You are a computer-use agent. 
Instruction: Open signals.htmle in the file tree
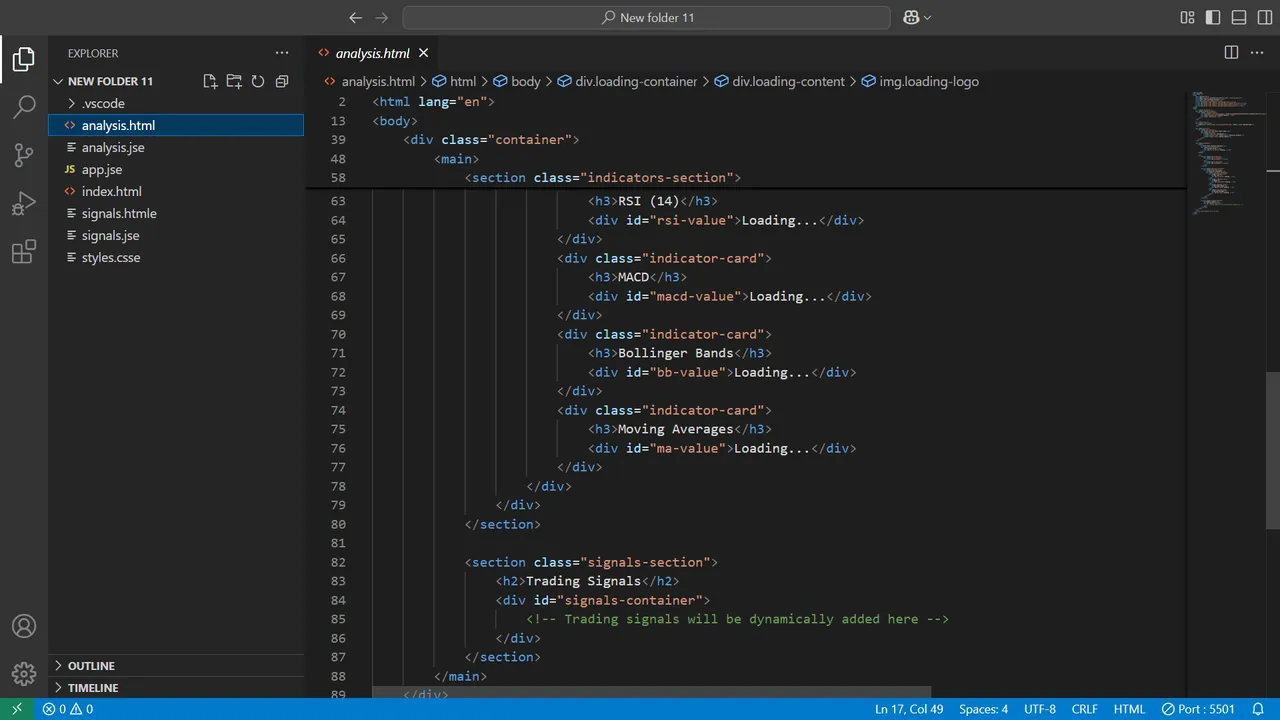(176, 213)
